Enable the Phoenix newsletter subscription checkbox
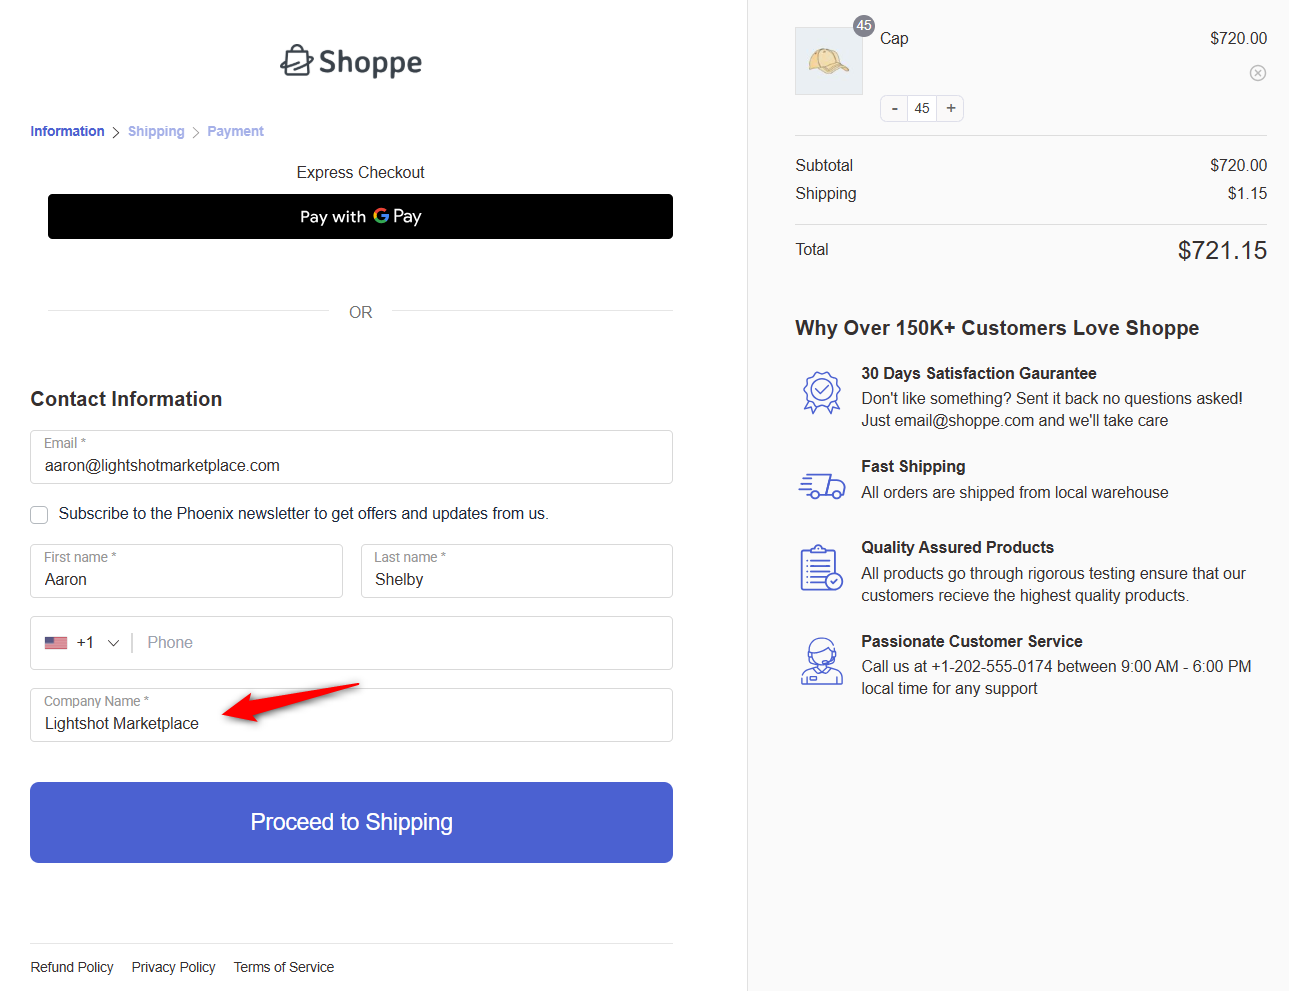The width and height of the screenshot is (1289, 991). click(39, 515)
